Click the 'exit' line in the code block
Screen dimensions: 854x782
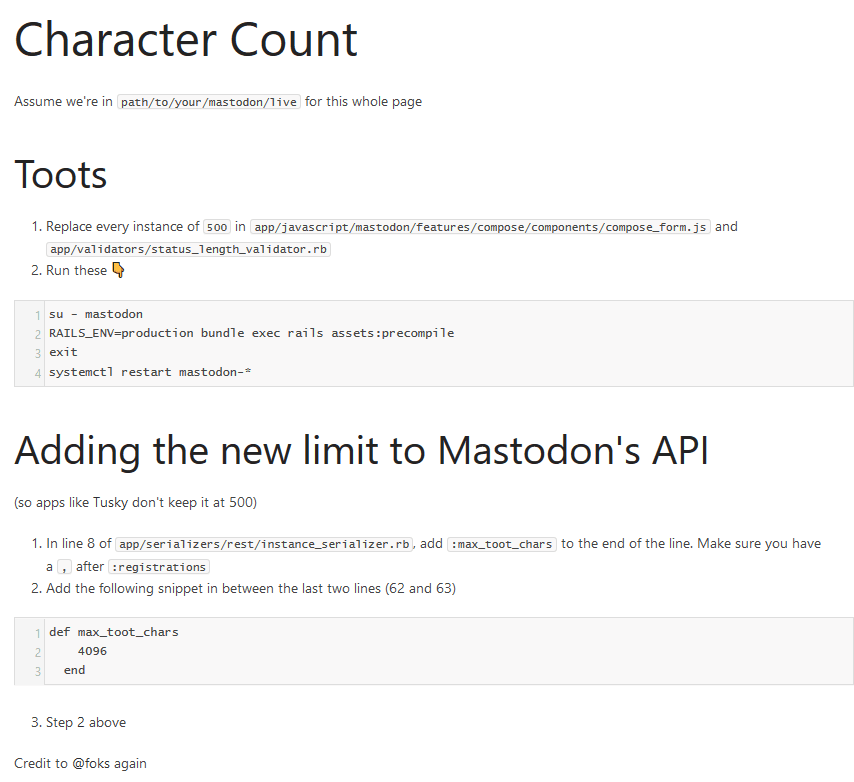pyautogui.click(x=63, y=352)
